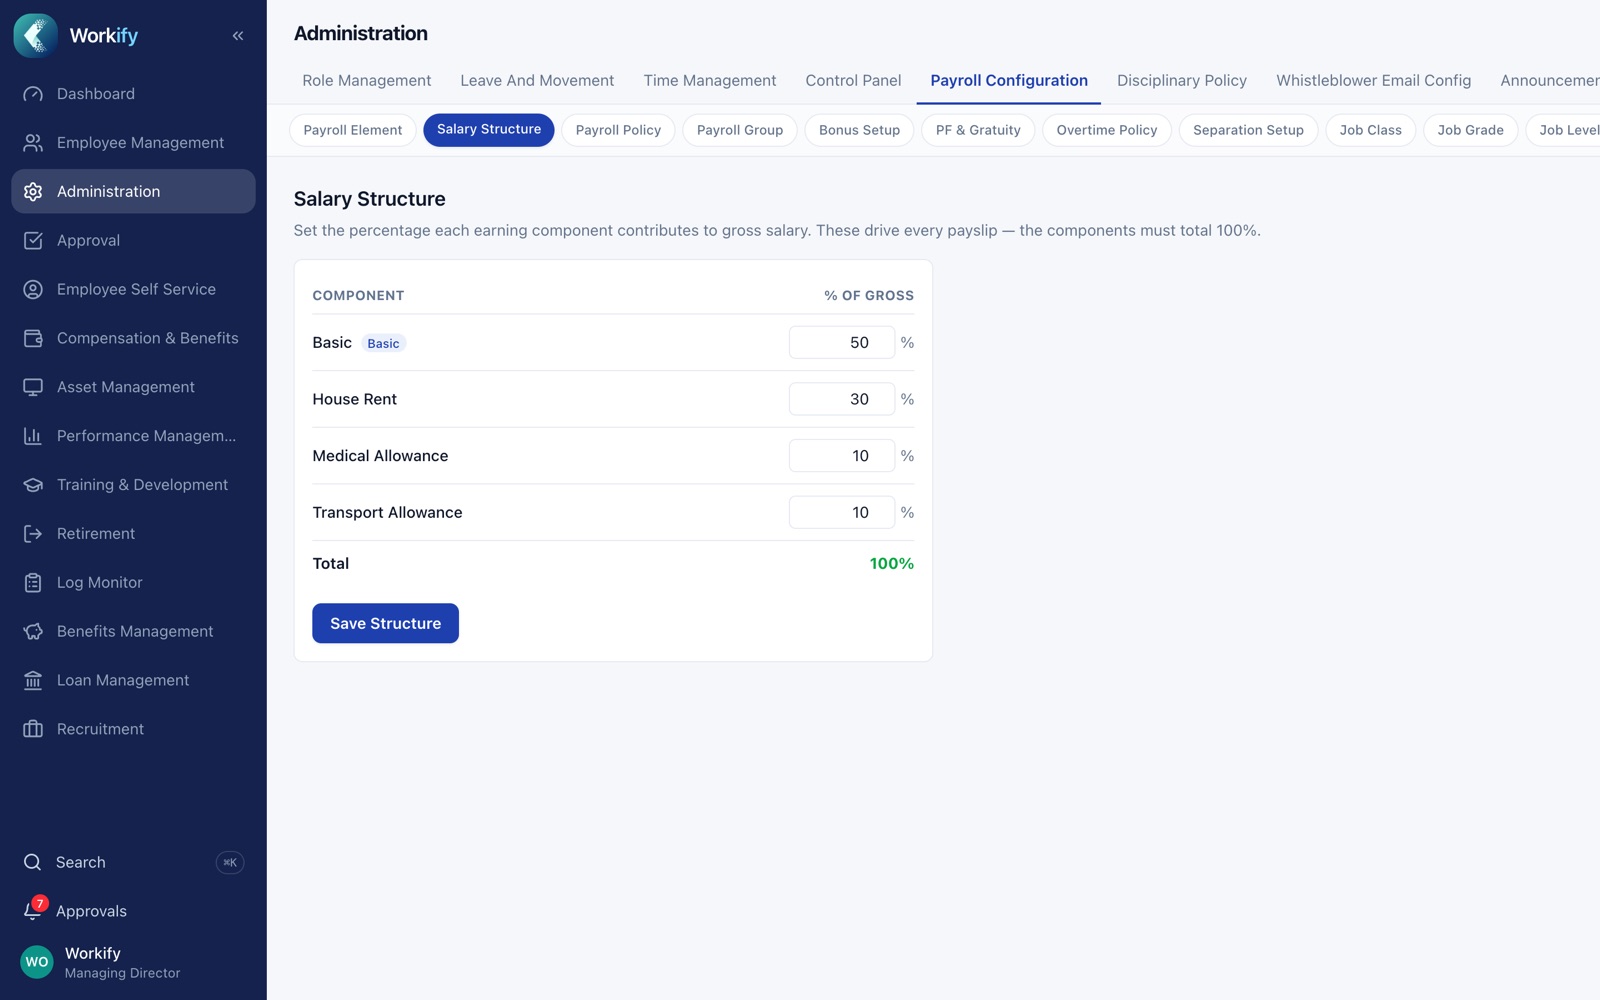Select the Payroll Element pill
The width and height of the screenshot is (1600, 1000).
pyautogui.click(x=353, y=130)
